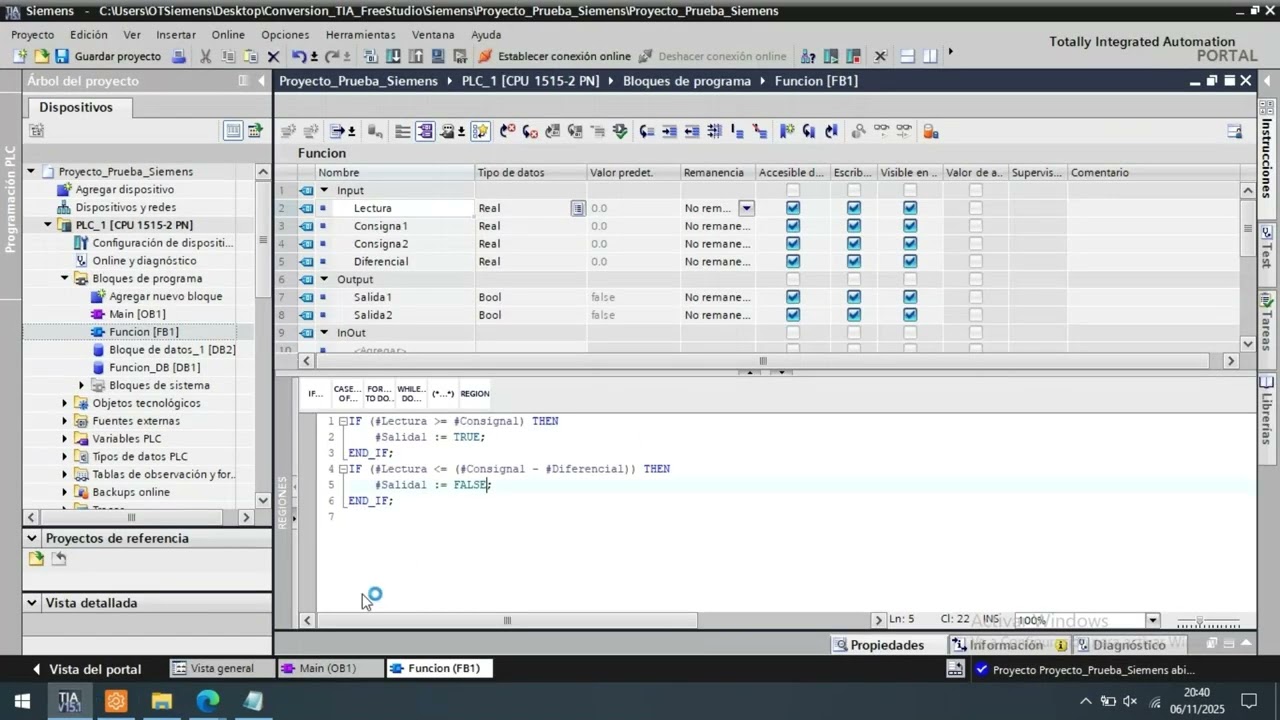Image resolution: width=1280 pixels, height=720 pixels.
Task: Click Guardar proyecto button
Action: (x=108, y=56)
